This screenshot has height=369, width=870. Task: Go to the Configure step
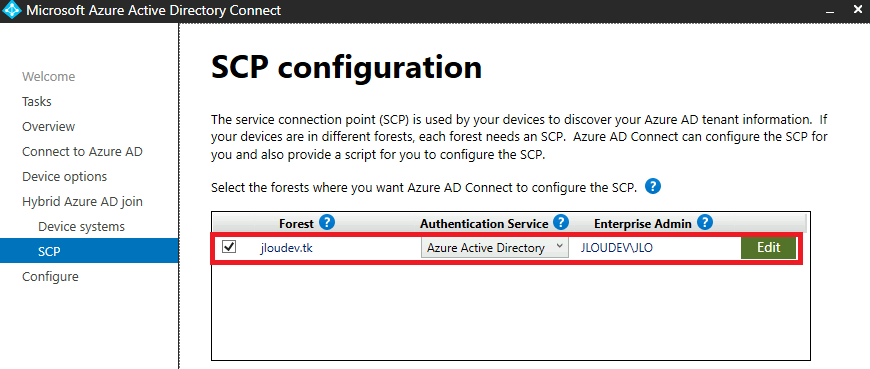point(50,276)
